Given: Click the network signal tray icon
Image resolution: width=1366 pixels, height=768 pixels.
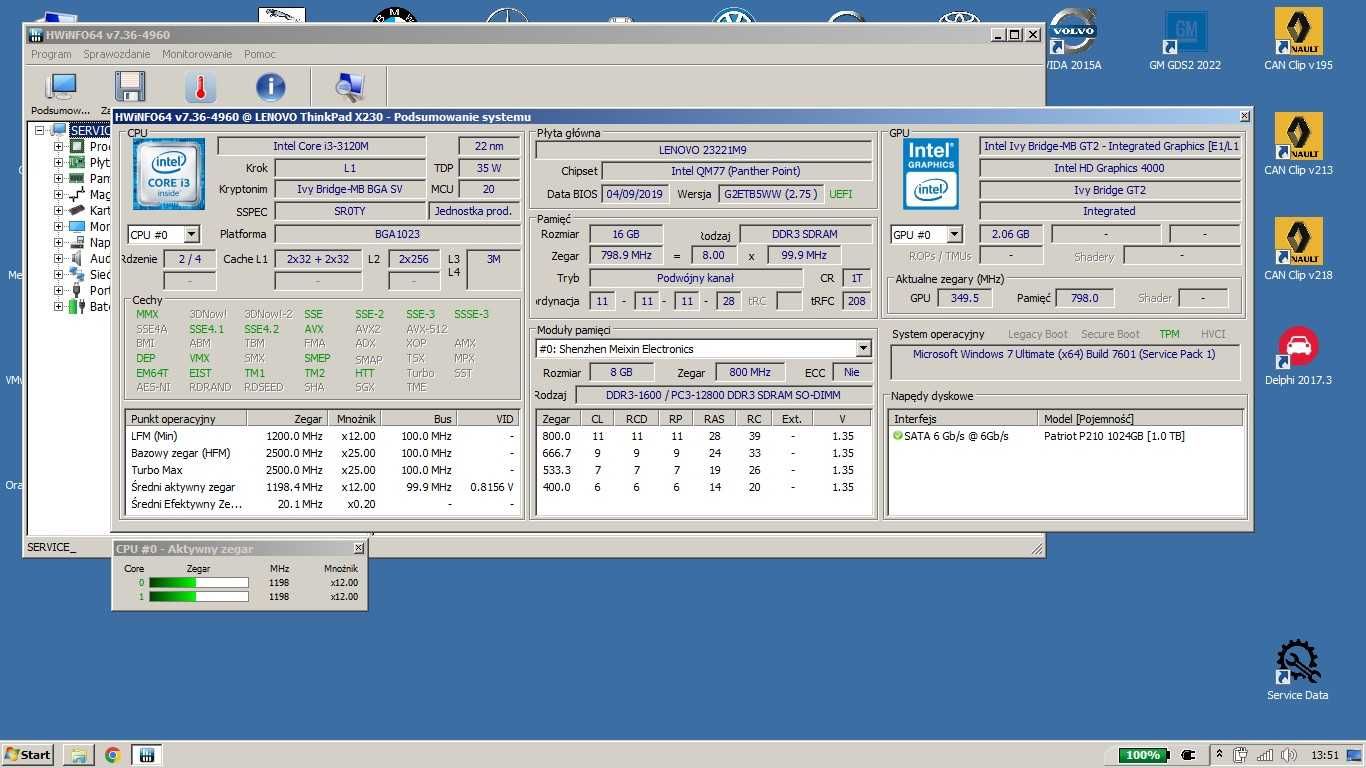Looking at the screenshot, I should pos(1265,755).
